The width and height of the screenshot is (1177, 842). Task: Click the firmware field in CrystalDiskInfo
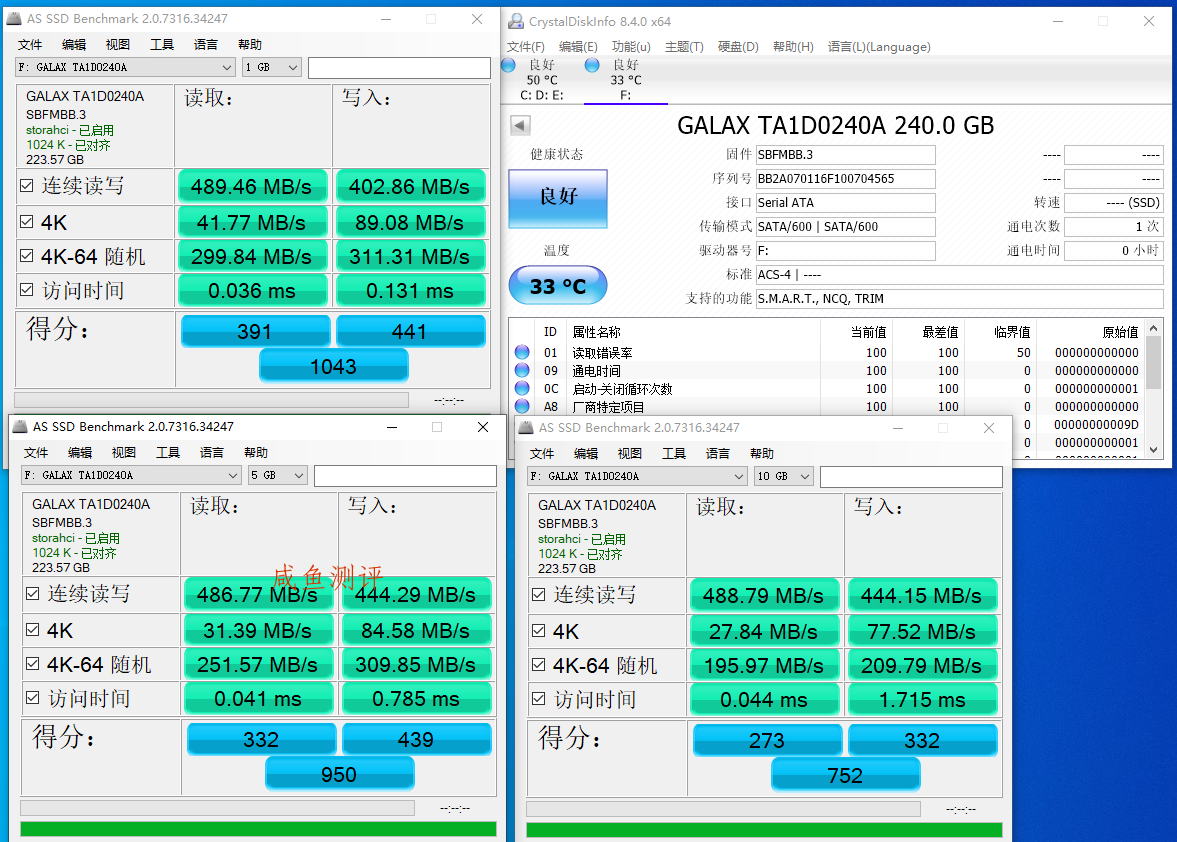[845, 155]
